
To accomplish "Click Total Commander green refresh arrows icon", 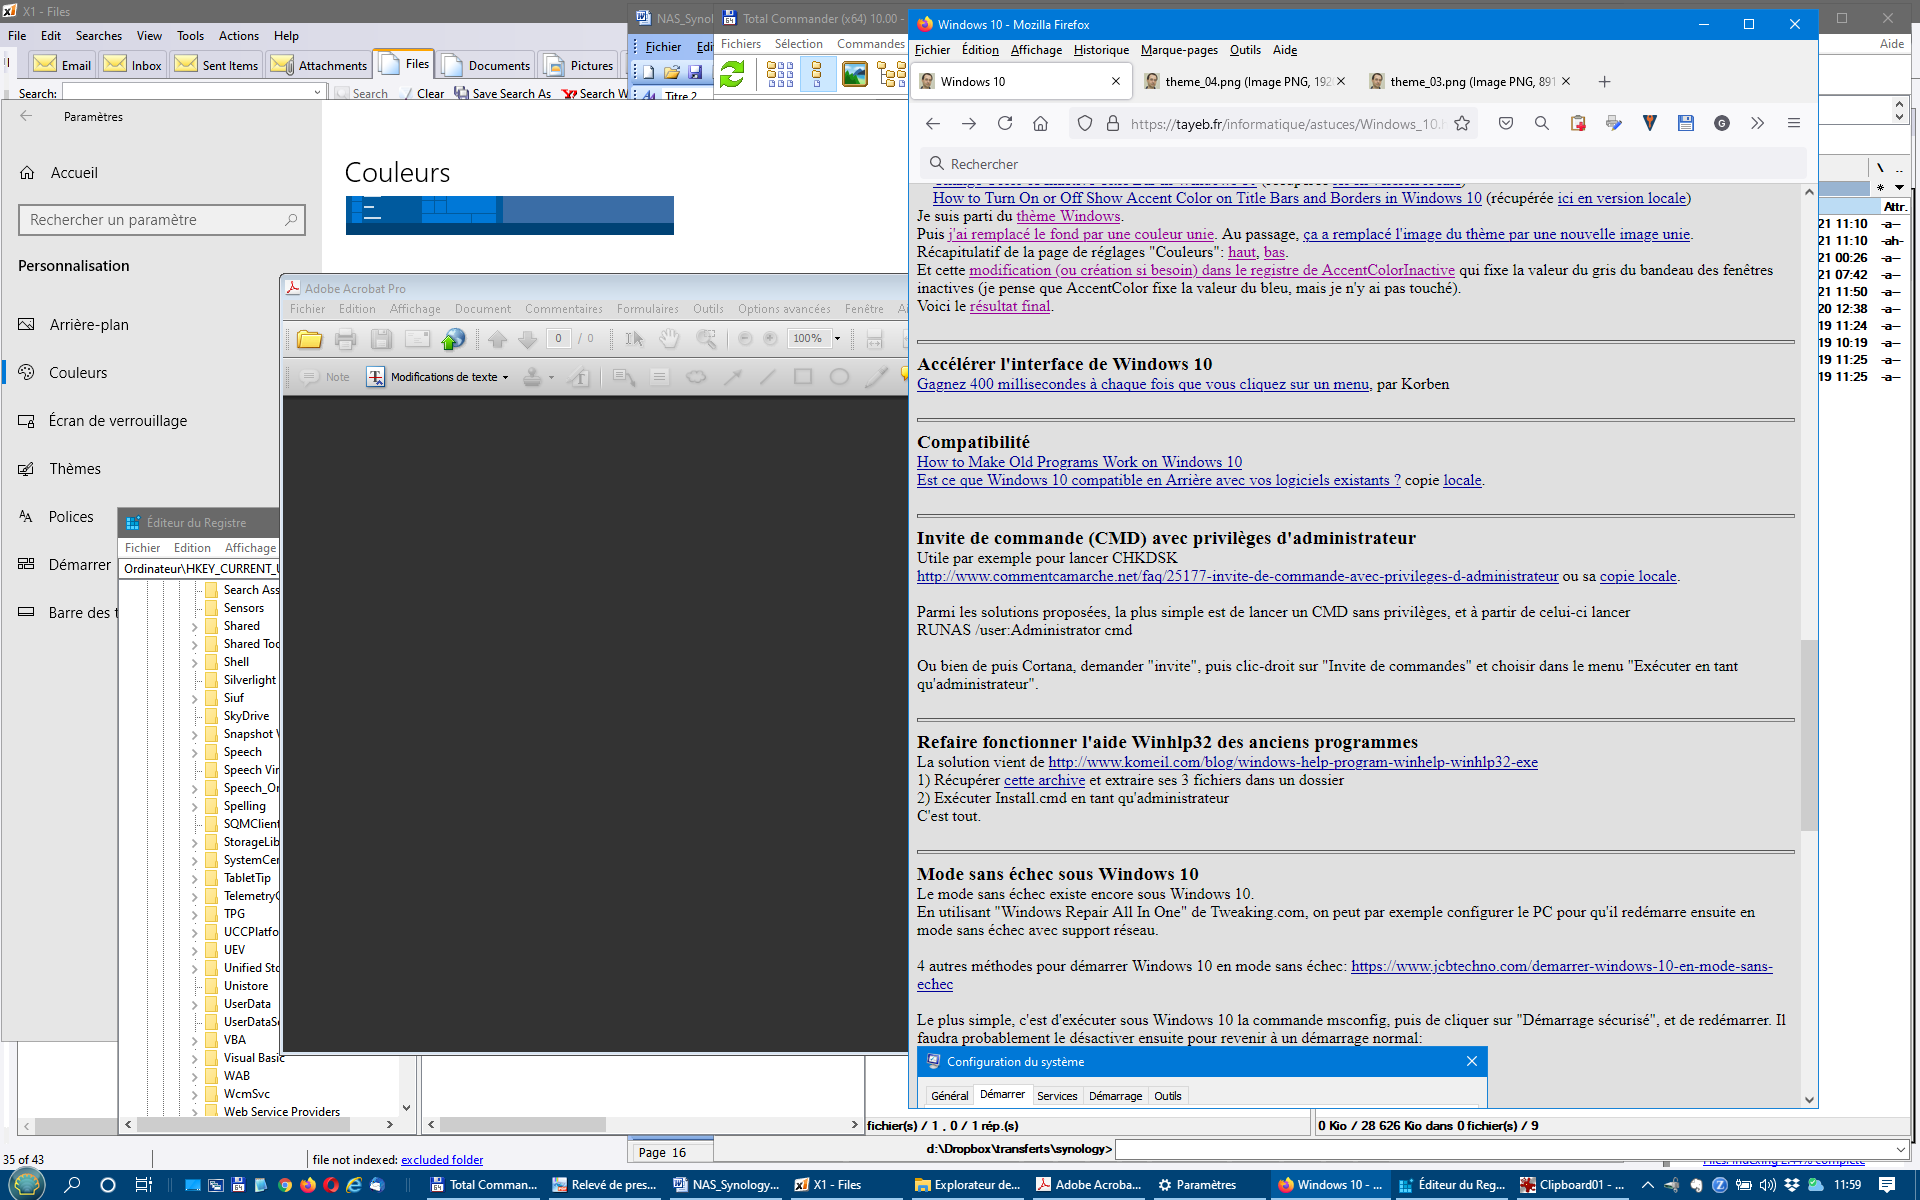I will coord(732,73).
